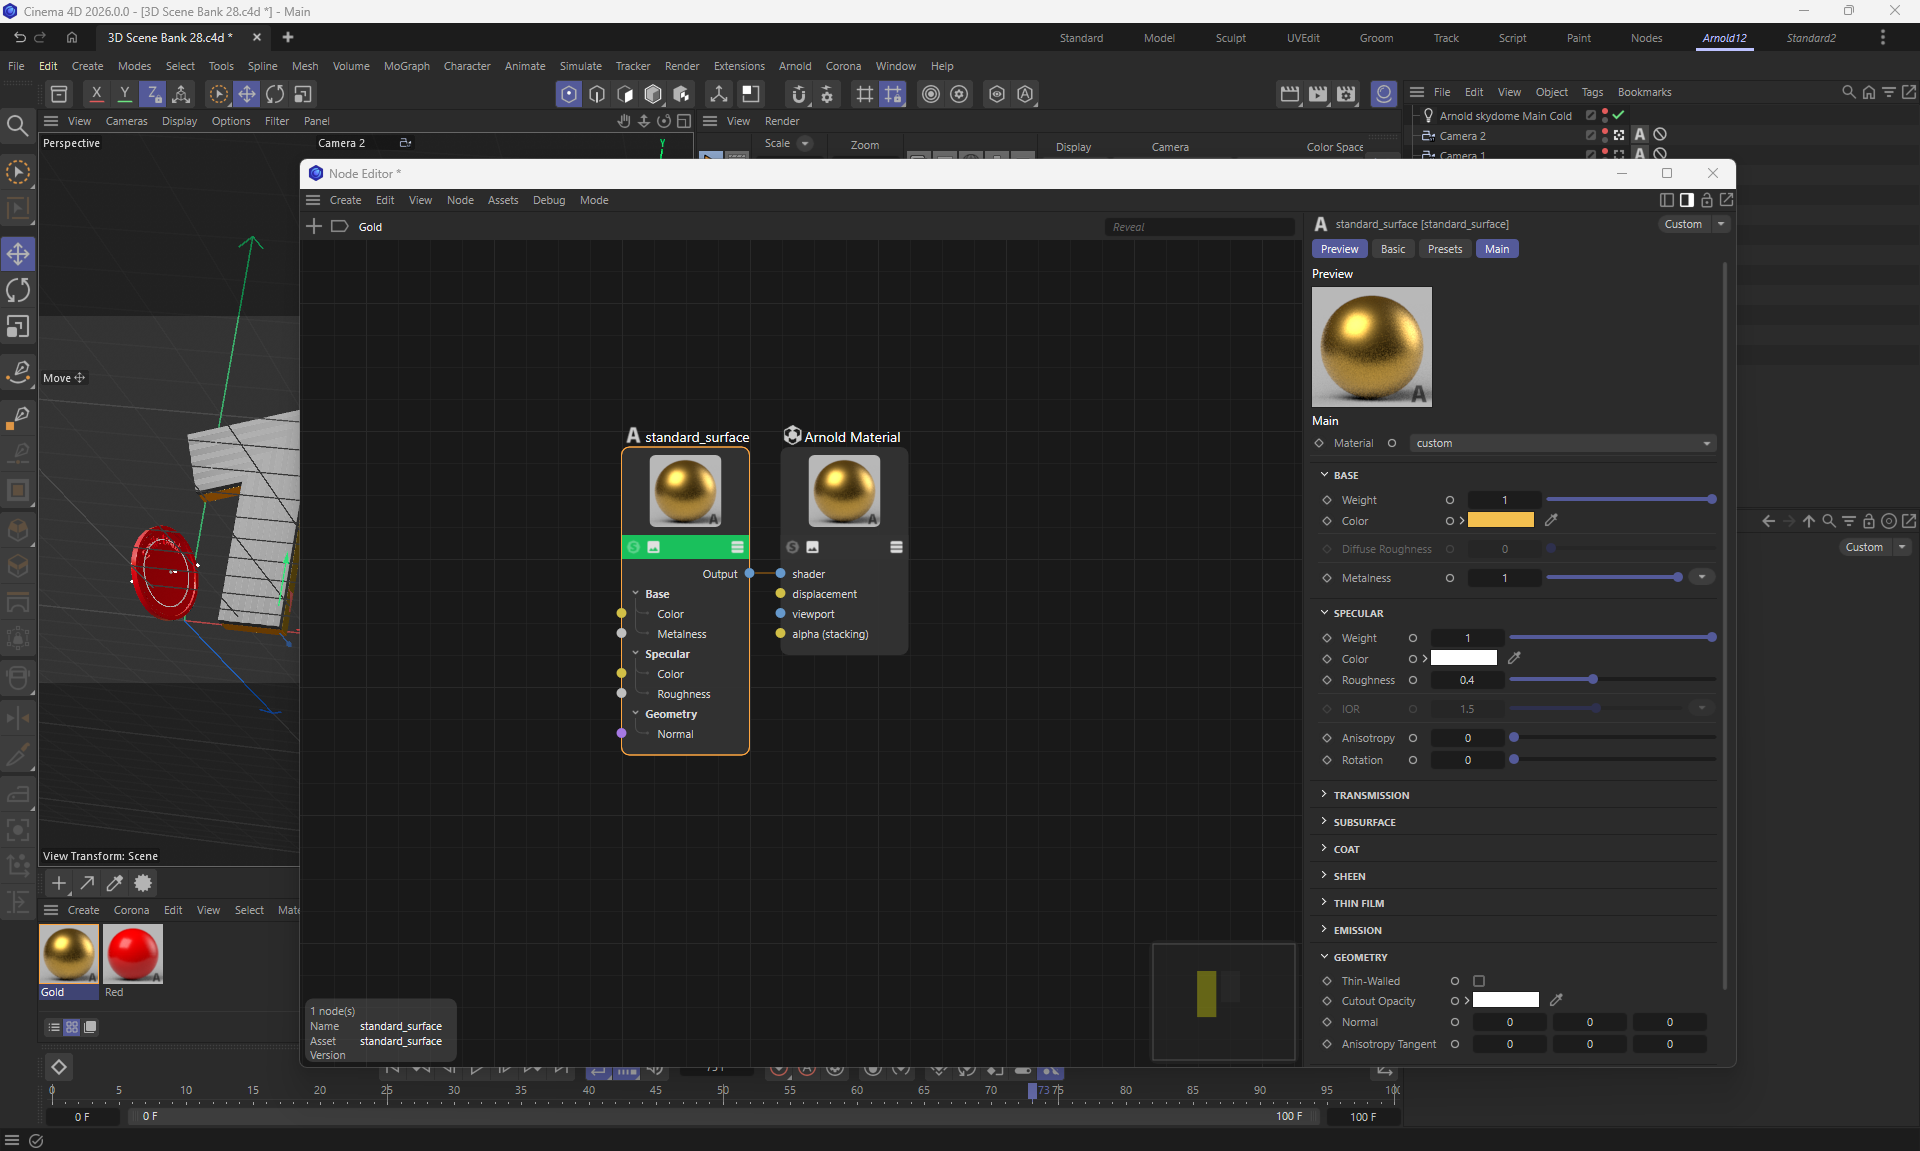Collapse the Specular group on standard_surface node
The width and height of the screenshot is (1920, 1151).
(636, 654)
